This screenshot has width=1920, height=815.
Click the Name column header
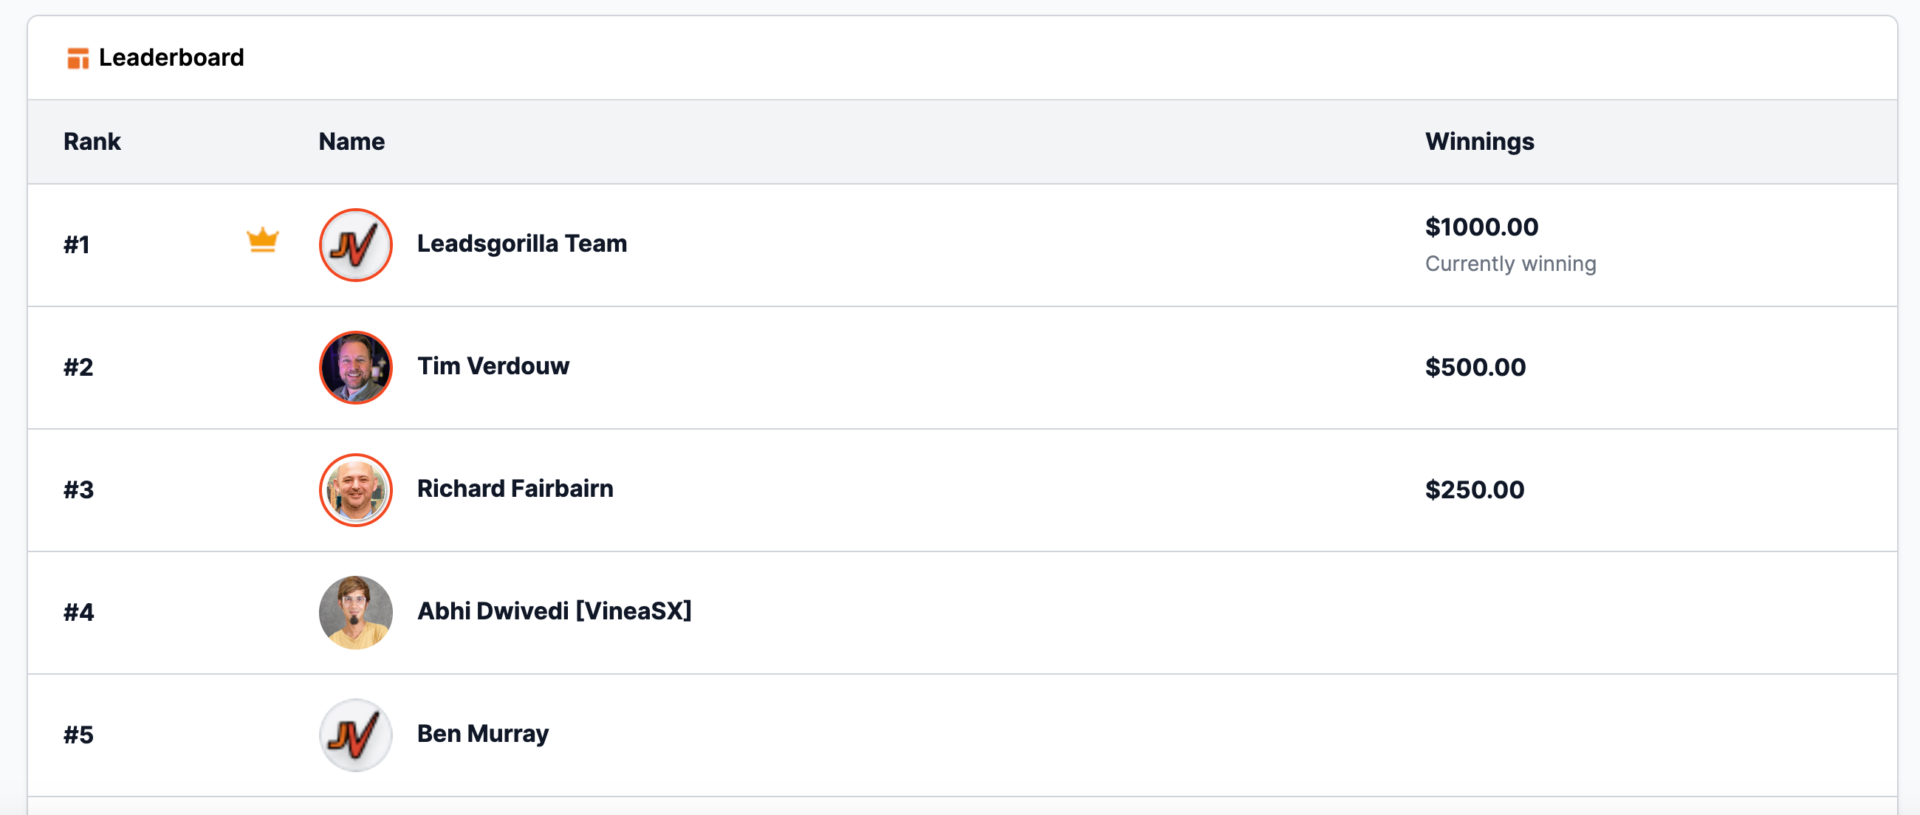pyautogui.click(x=352, y=142)
